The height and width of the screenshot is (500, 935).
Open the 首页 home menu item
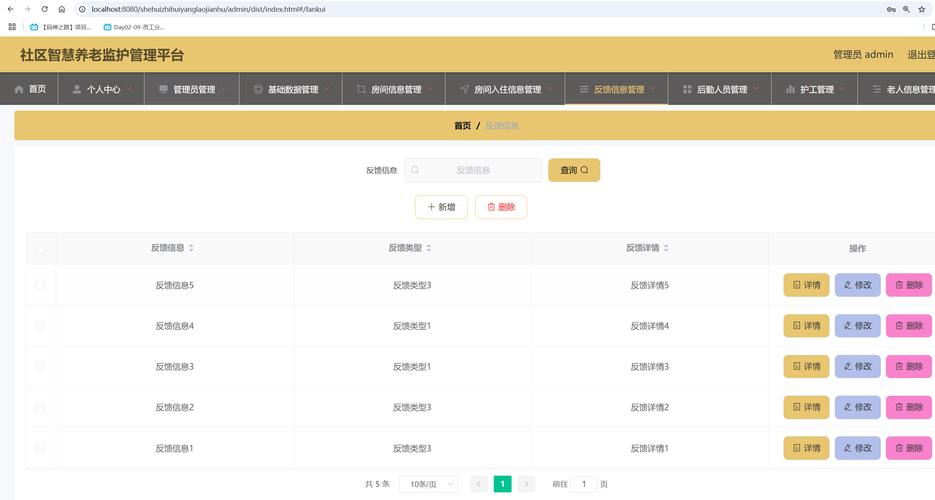(30, 89)
